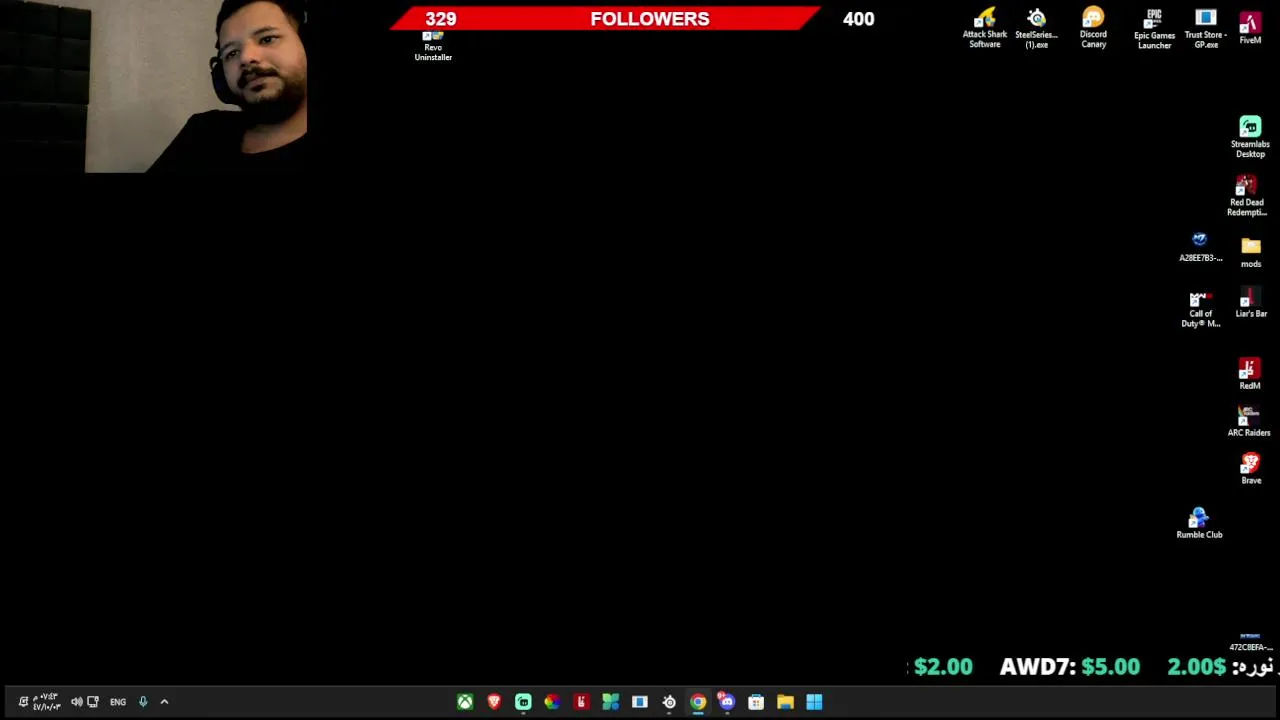This screenshot has height=720, width=1280.
Task: Select the Streamlabs Desktop shortcut
Action: tap(1250, 137)
